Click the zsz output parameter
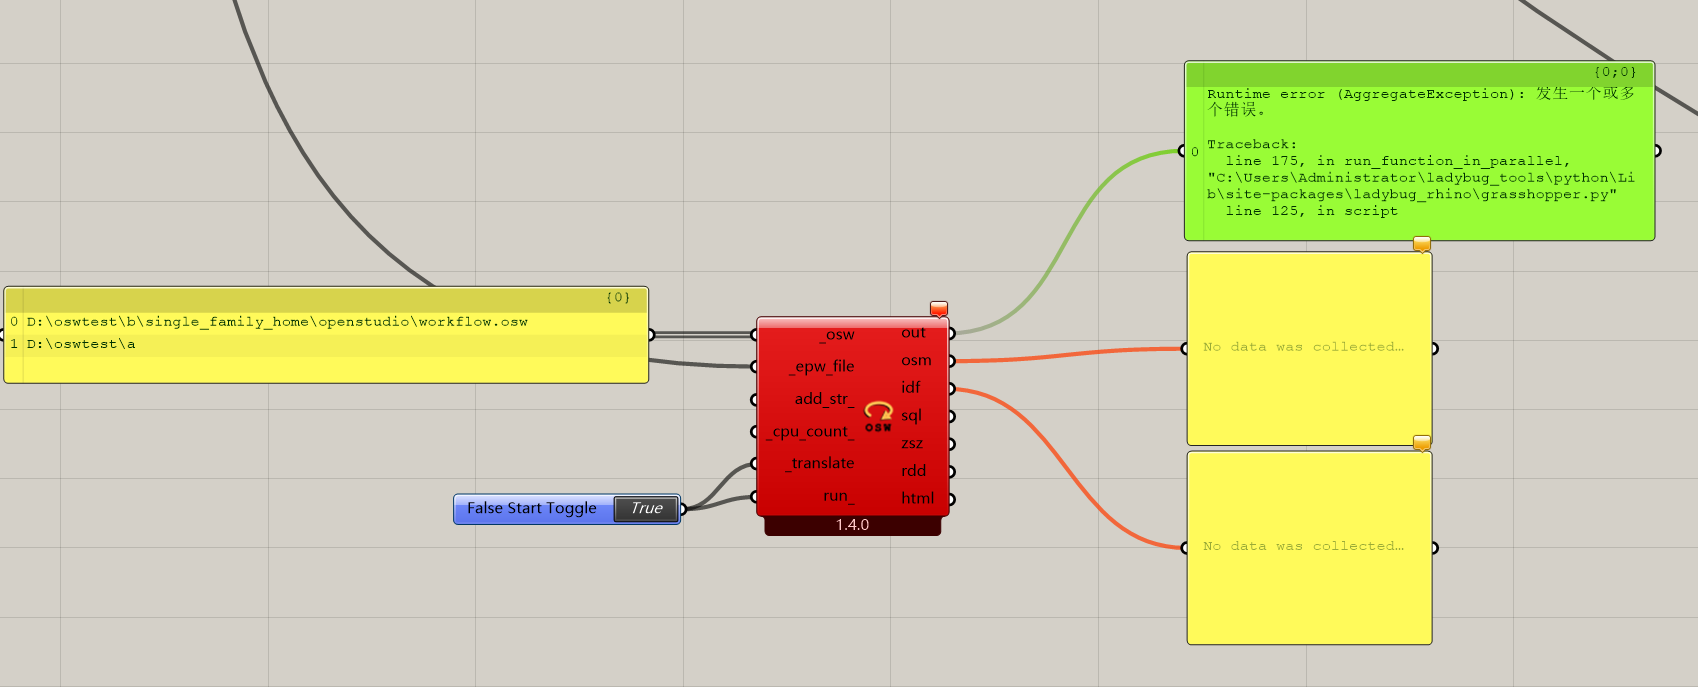 [912, 443]
